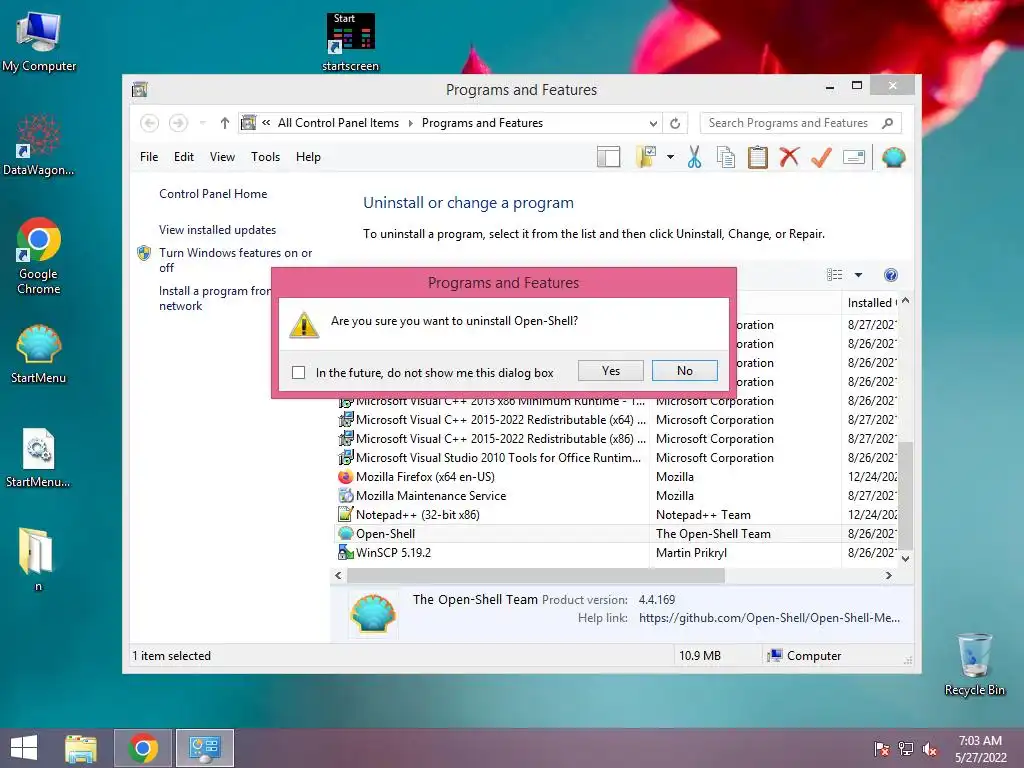The image size is (1024, 768).
Task: Click the taskbar clock showing 7:03 AM
Action: [x=980, y=749]
